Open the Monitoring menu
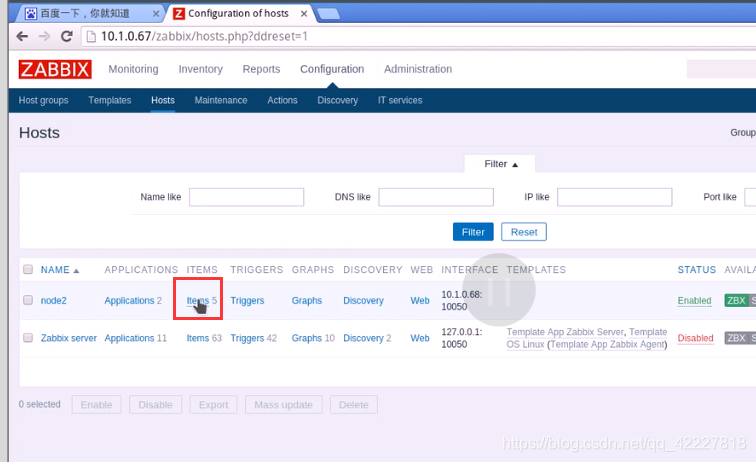756x462 pixels. 133,69
